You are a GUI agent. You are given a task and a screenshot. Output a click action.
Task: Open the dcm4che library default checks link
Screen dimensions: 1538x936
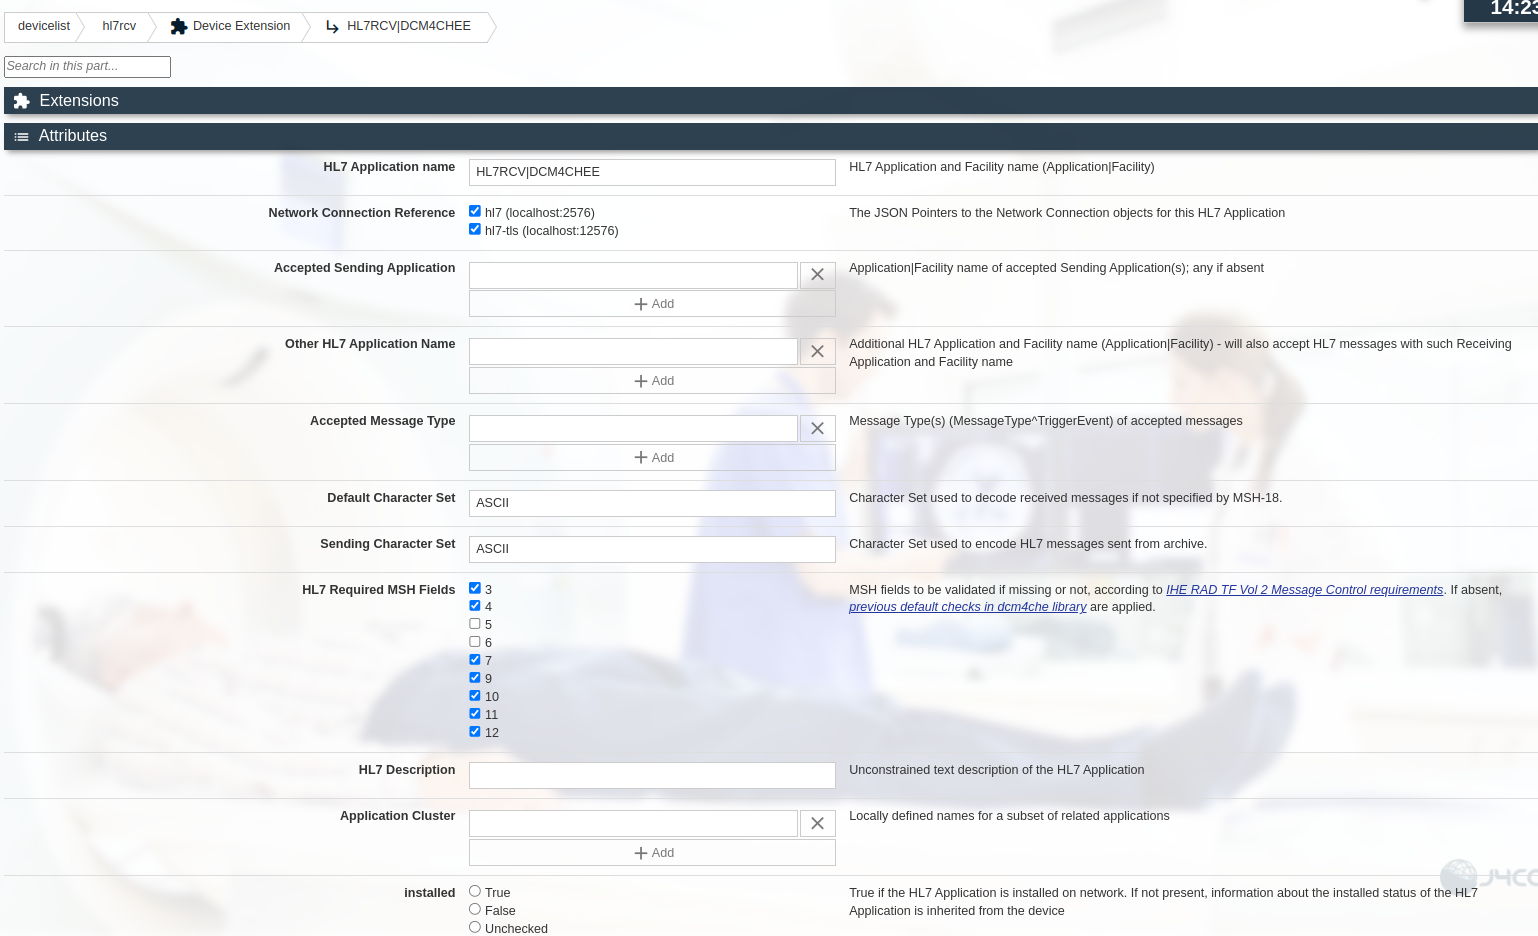tap(967, 607)
